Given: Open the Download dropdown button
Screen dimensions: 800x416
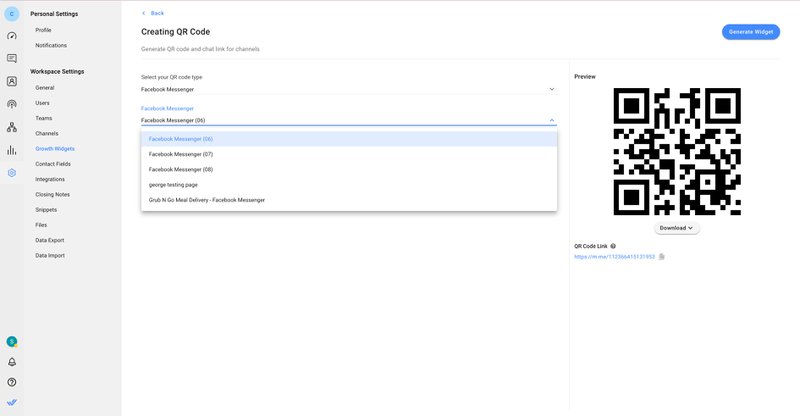Looking at the screenshot, I should [676, 228].
